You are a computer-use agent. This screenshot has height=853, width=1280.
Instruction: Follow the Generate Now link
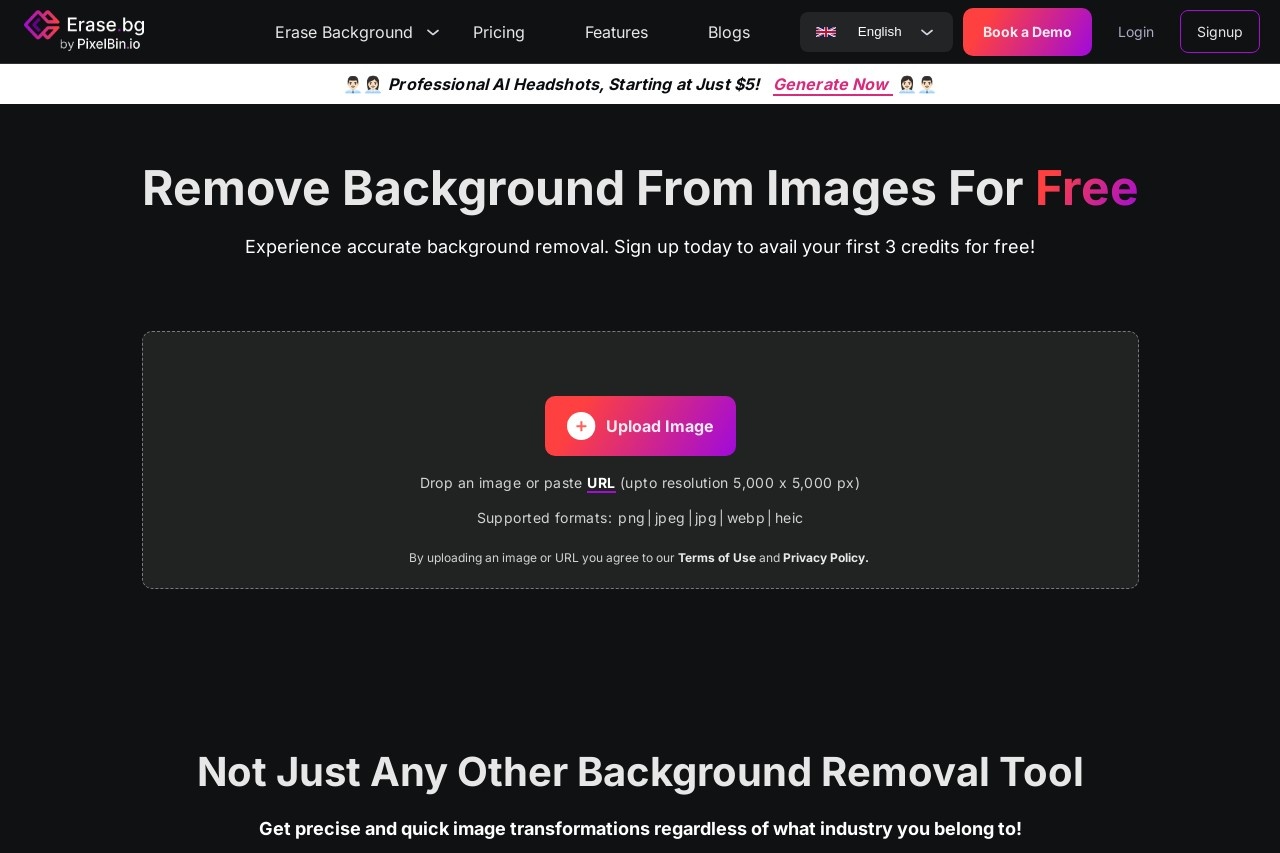pyautogui.click(x=831, y=85)
